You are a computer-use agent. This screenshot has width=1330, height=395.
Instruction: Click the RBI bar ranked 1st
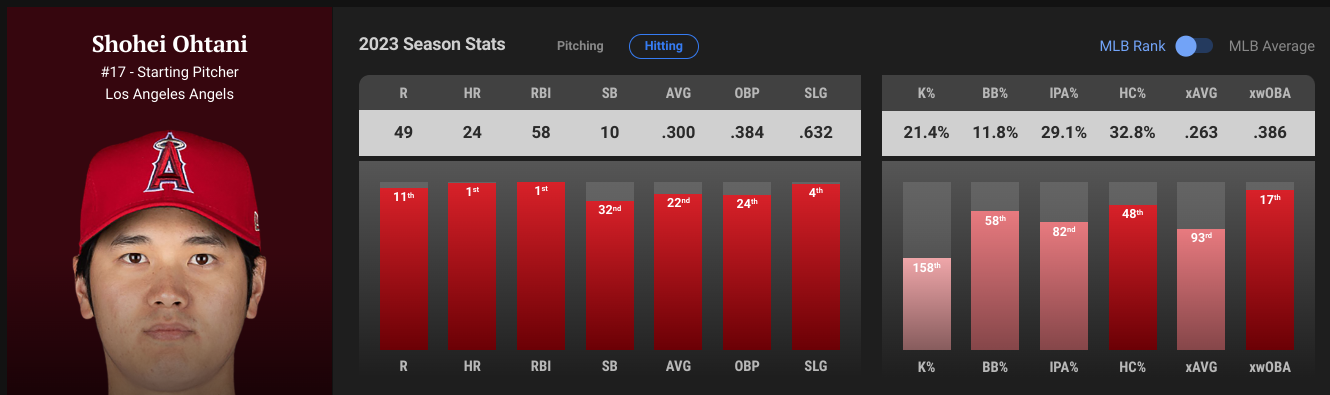pyautogui.click(x=541, y=265)
